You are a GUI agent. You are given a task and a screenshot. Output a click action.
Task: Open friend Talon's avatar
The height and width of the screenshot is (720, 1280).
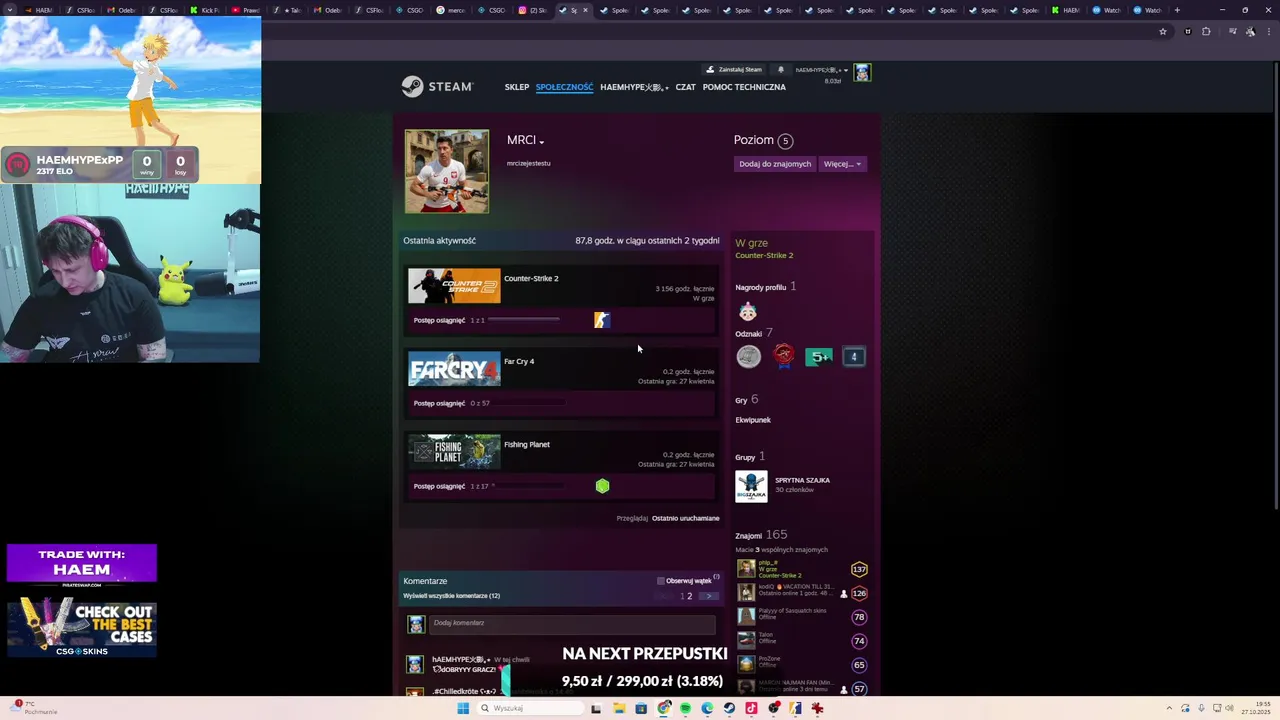(x=746, y=640)
